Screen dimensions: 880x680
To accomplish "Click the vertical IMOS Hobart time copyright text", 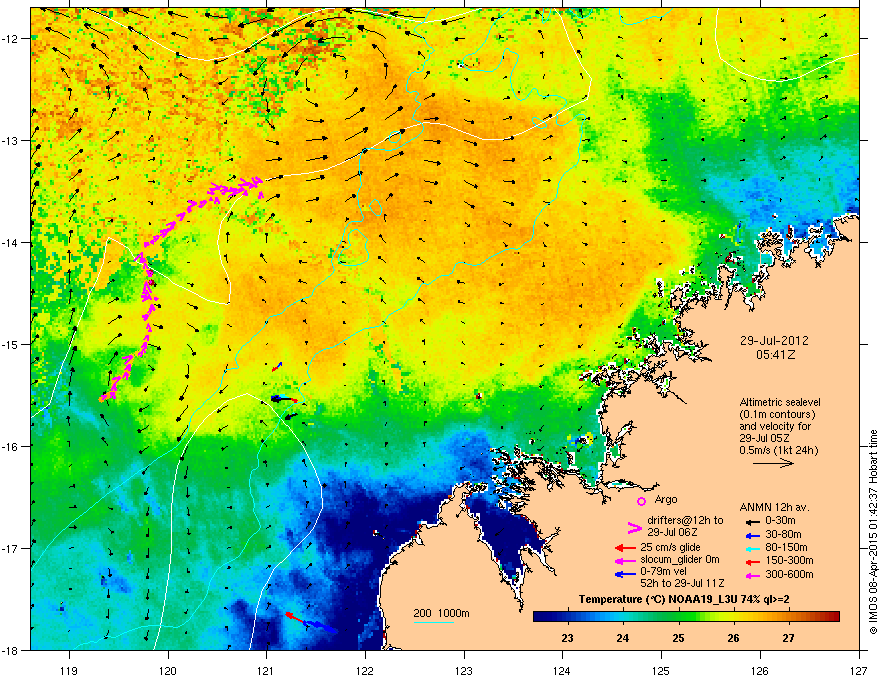I will (x=873, y=532).
